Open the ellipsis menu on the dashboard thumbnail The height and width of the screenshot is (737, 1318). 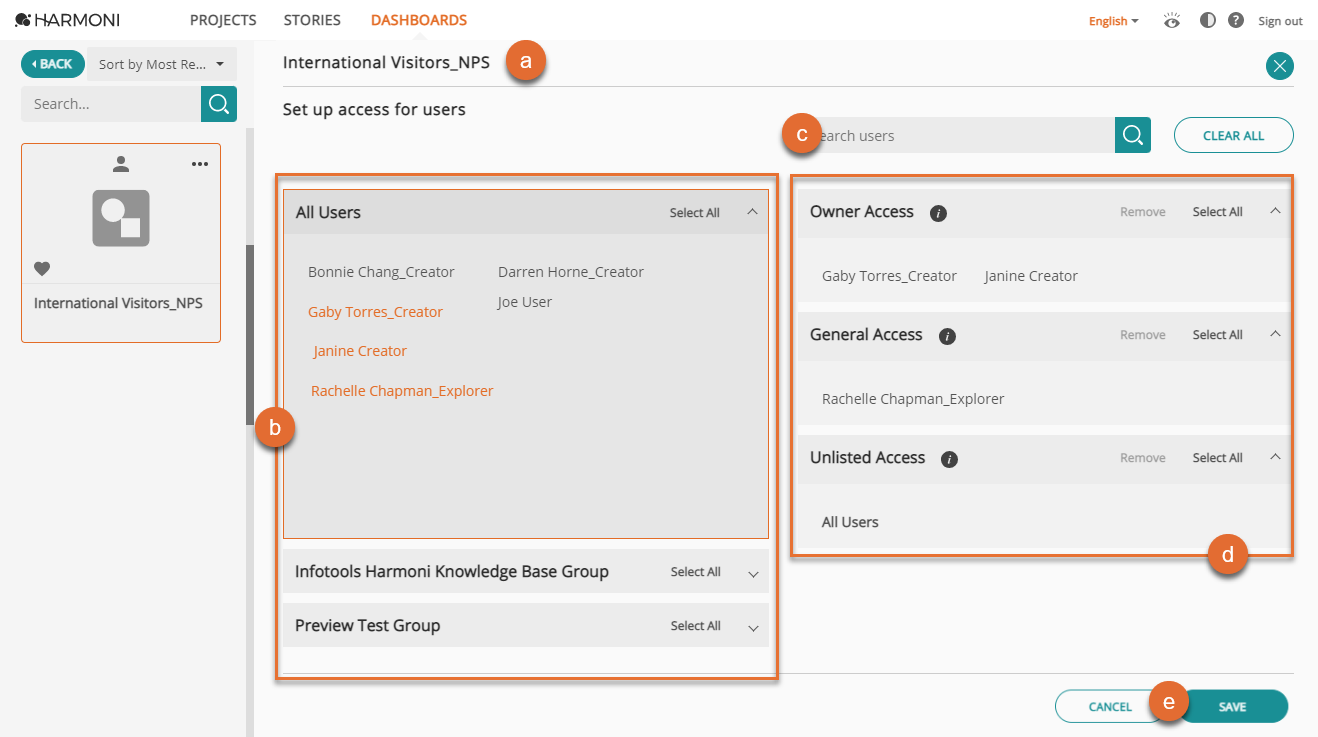coord(199,164)
